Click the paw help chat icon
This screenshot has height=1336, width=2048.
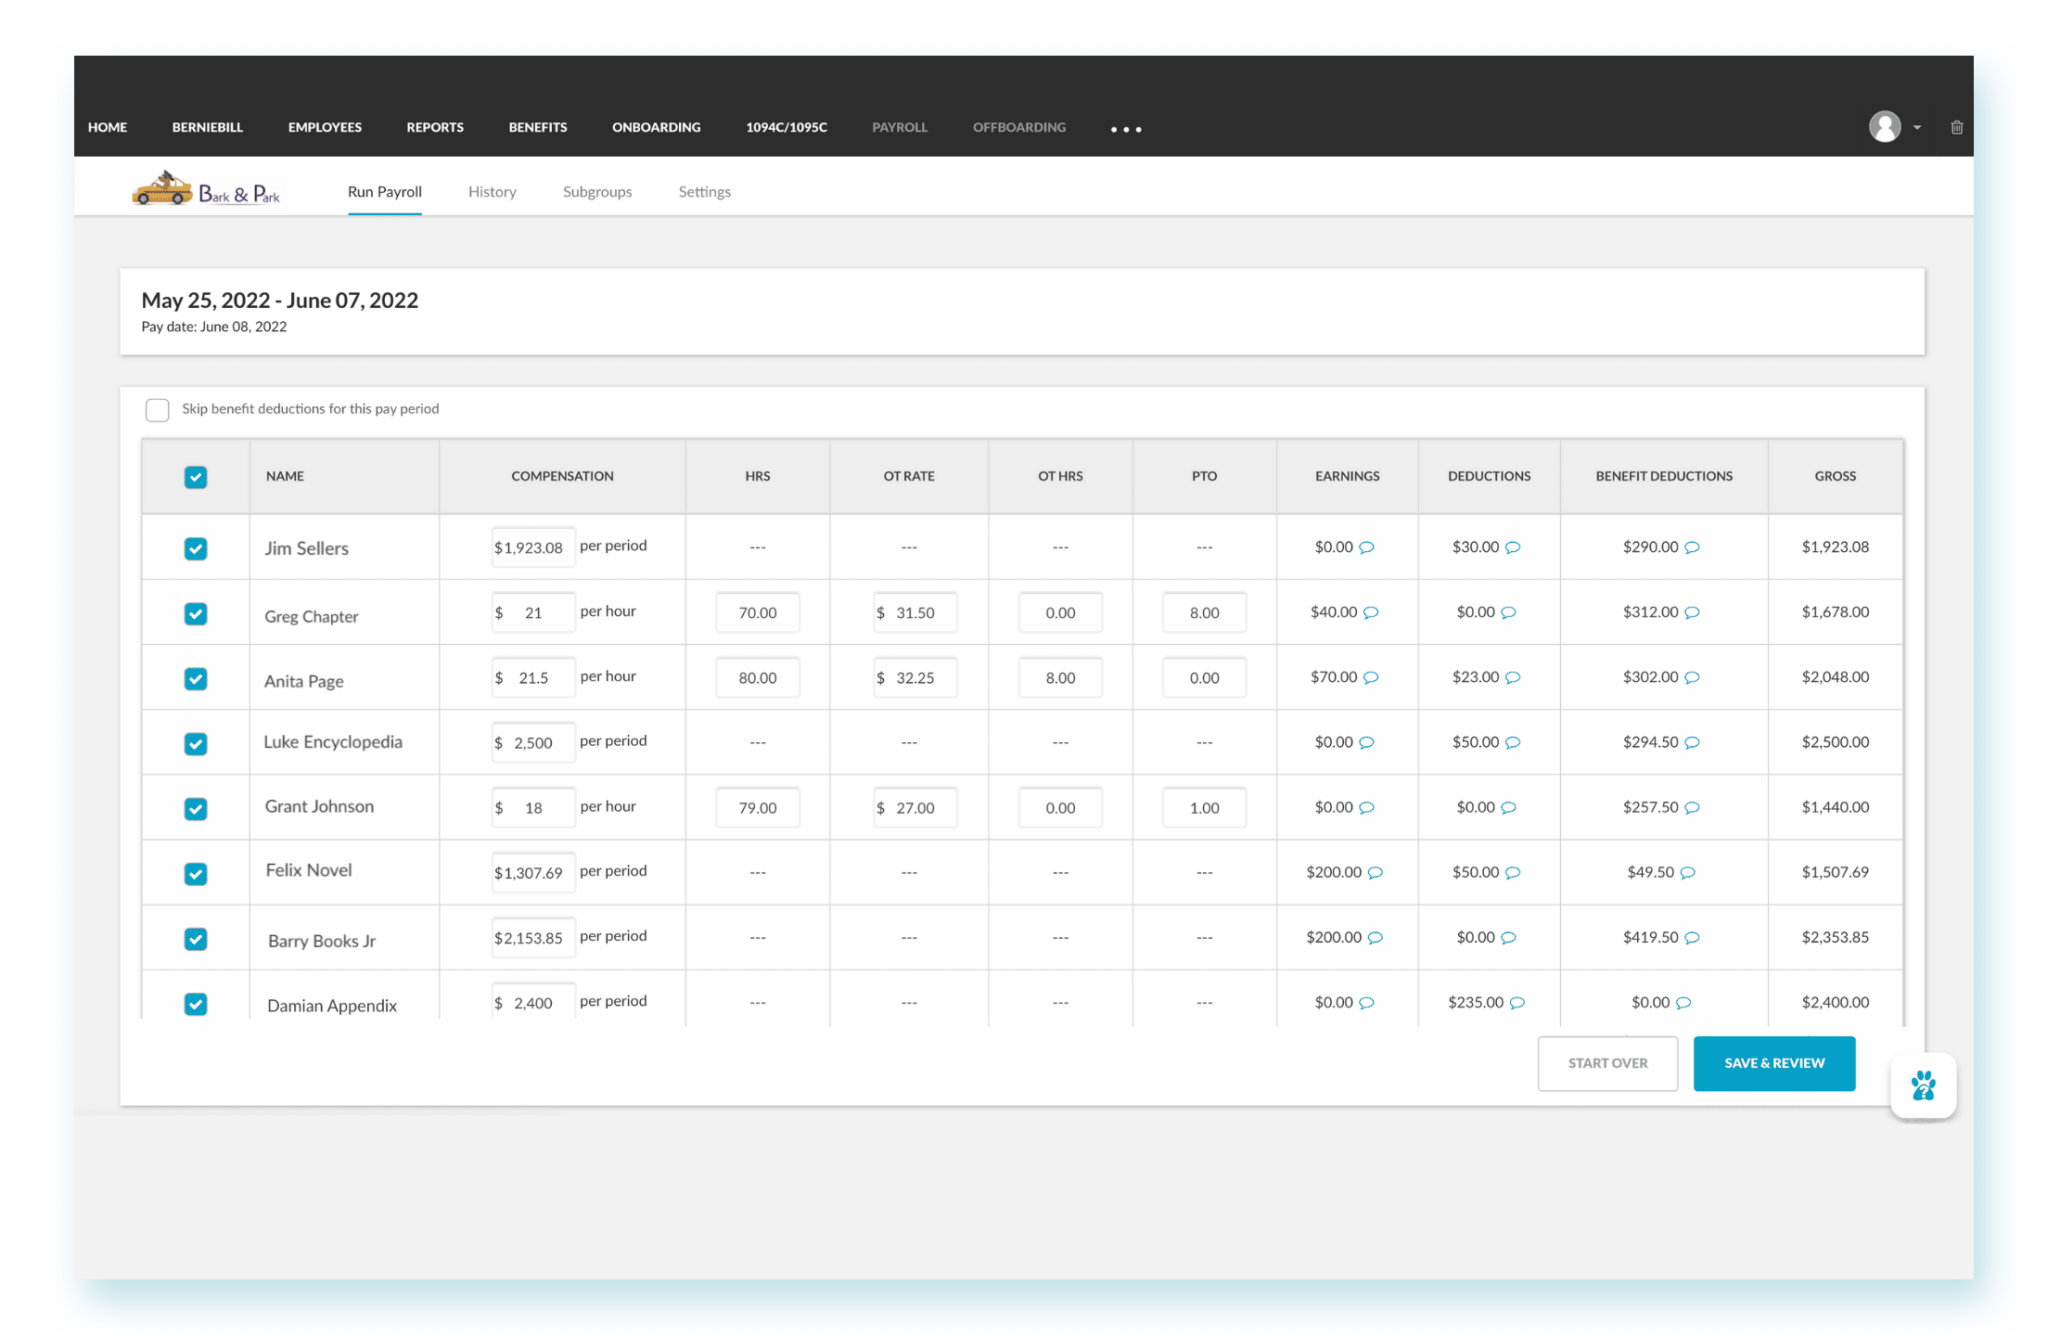(x=1922, y=1085)
